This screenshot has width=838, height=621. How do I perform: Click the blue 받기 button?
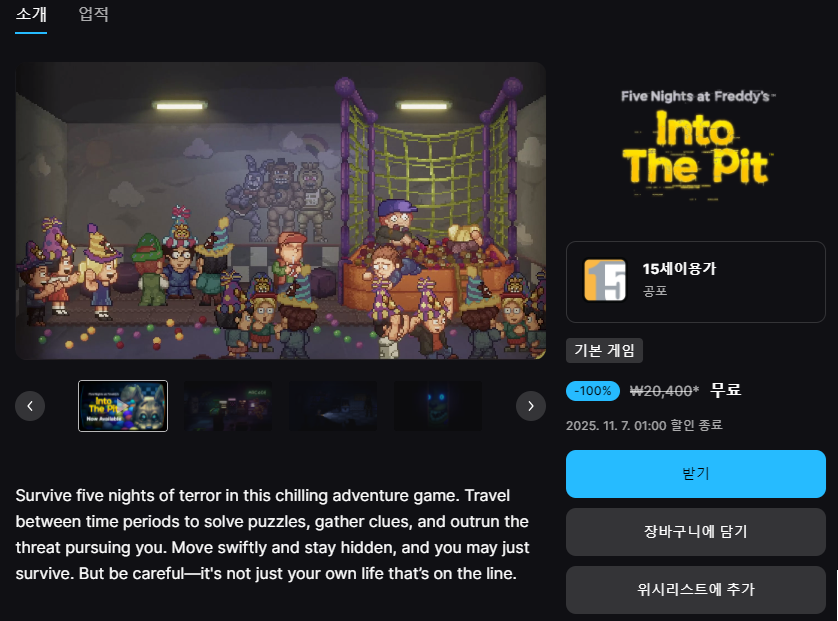click(x=696, y=474)
